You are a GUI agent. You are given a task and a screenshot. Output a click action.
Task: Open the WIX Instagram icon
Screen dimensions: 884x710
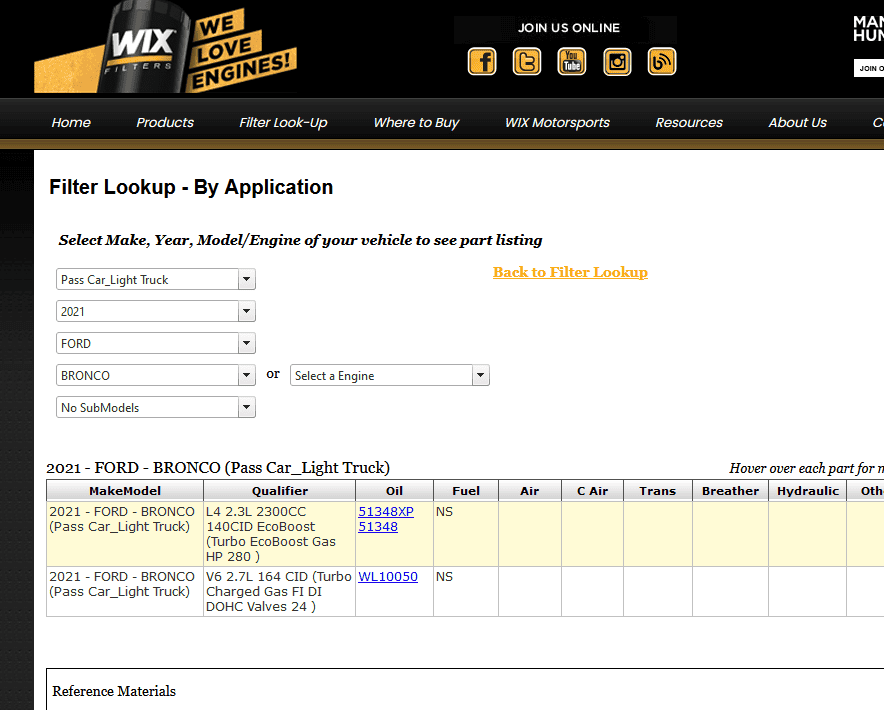point(617,61)
